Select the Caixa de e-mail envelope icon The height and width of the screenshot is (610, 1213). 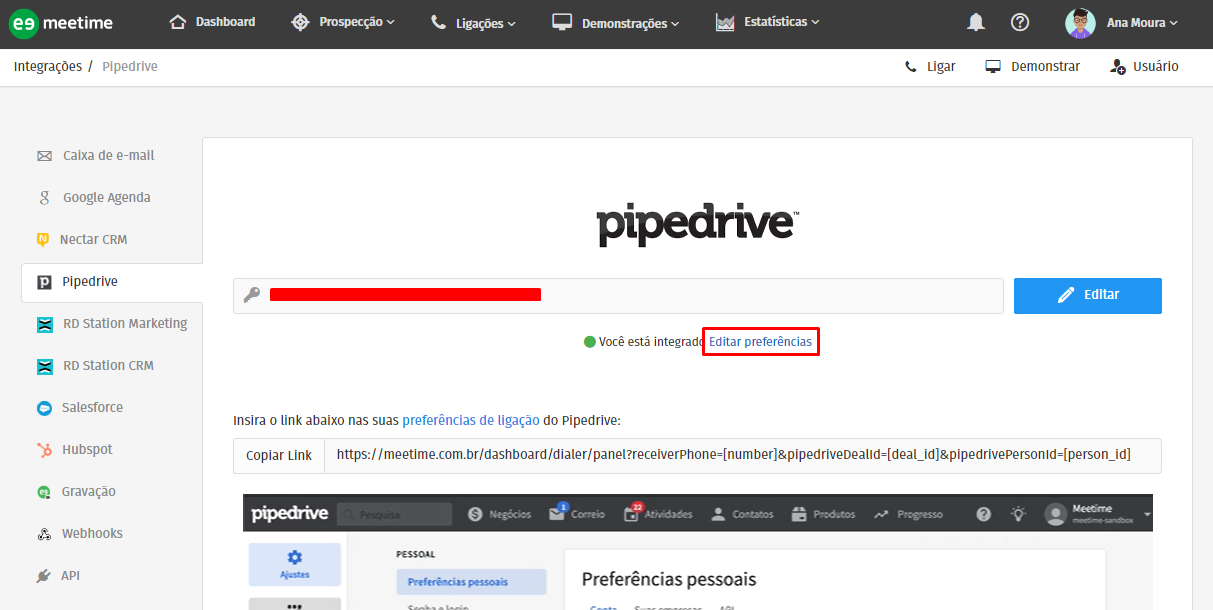[x=44, y=156]
